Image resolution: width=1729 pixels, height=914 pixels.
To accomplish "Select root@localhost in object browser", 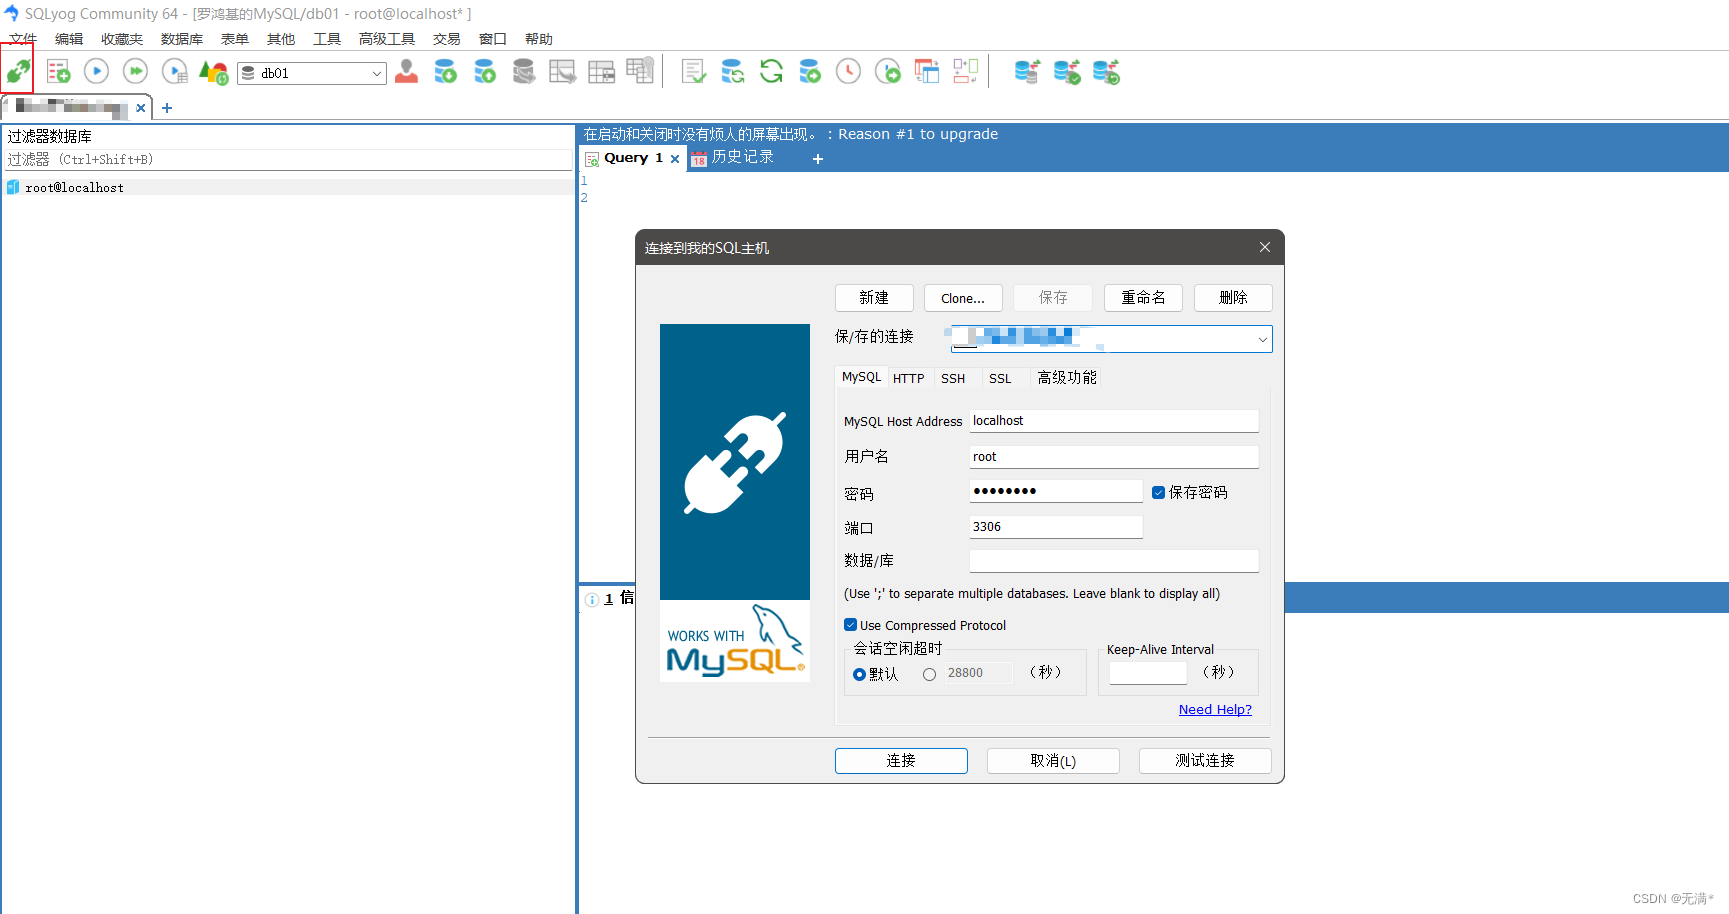I will pyautogui.click(x=75, y=188).
